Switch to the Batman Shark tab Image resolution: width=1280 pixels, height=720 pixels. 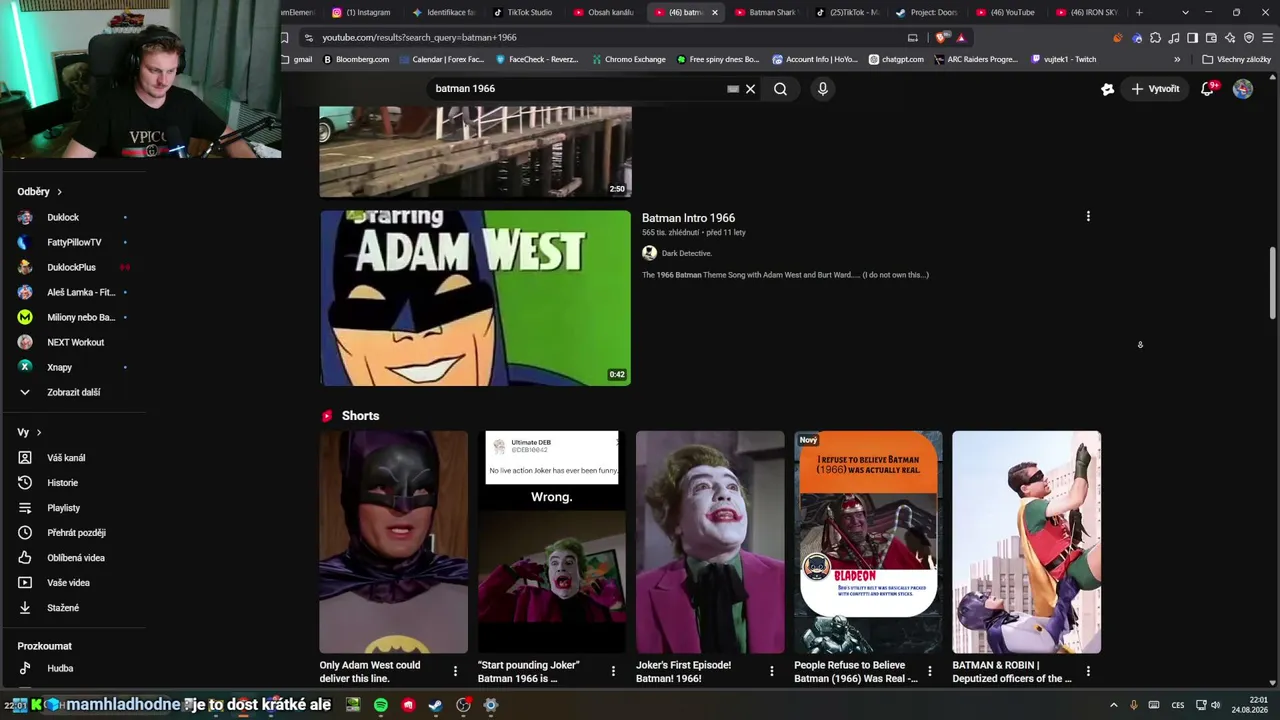[x=765, y=12]
